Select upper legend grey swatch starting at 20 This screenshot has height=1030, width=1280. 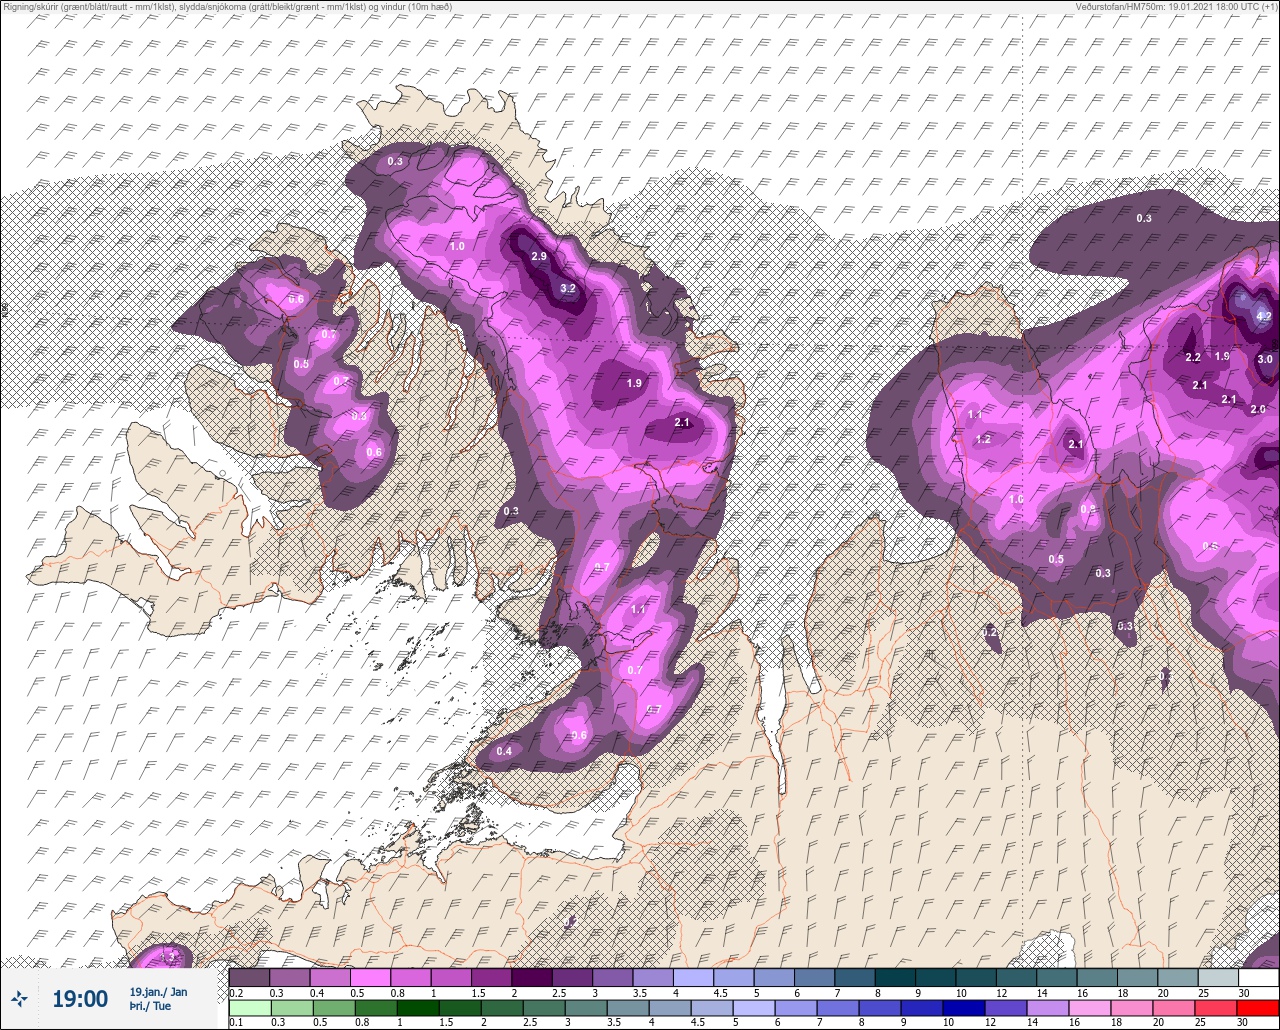point(1178,977)
